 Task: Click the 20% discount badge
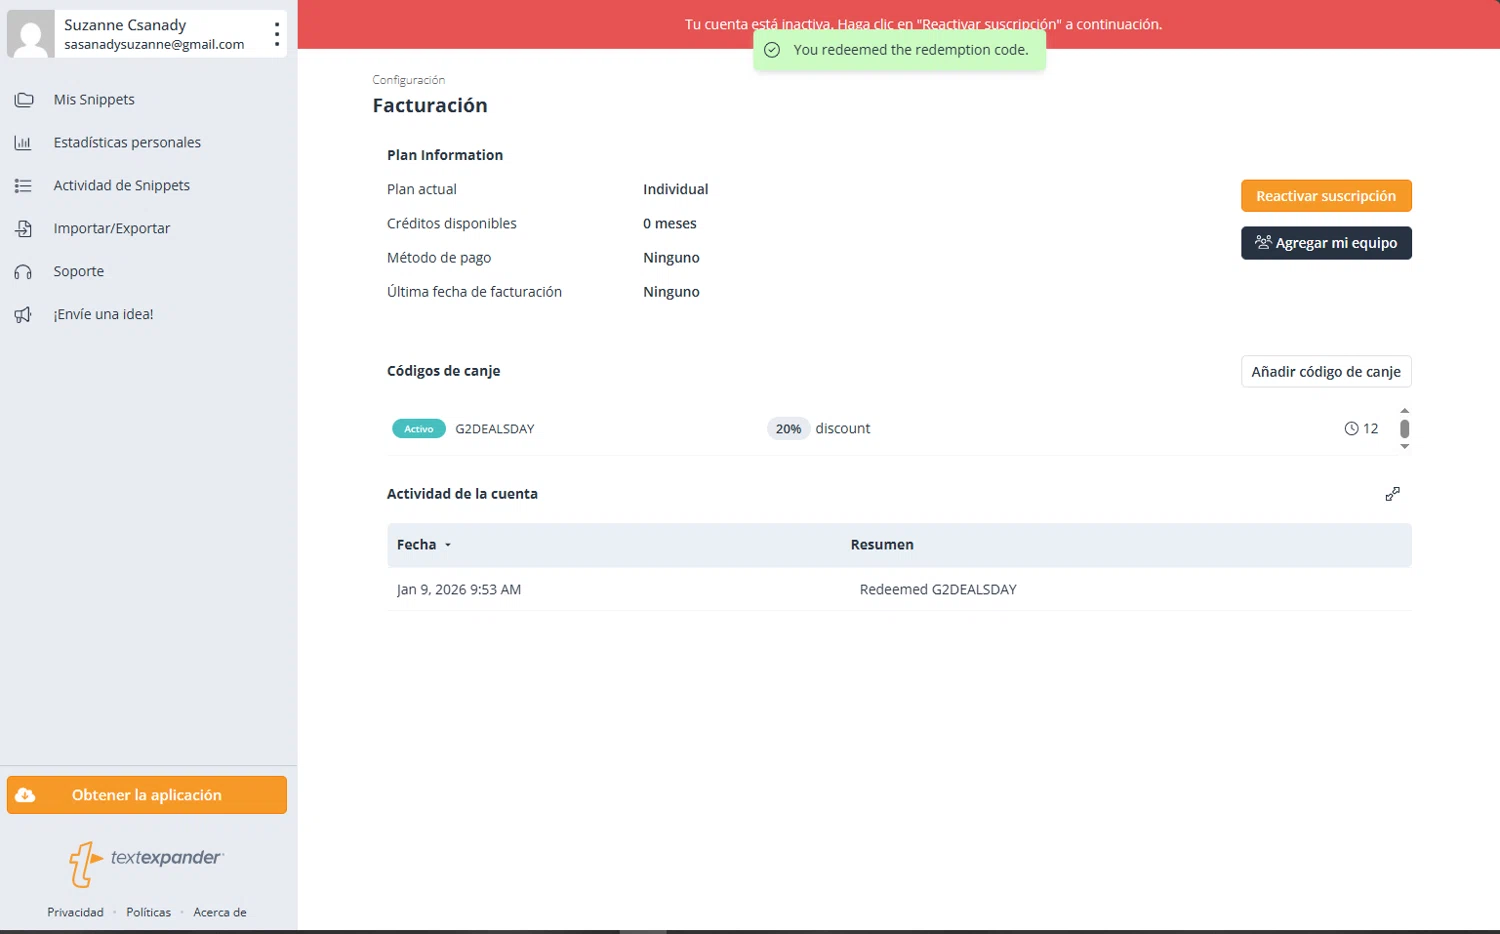(788, 429)
